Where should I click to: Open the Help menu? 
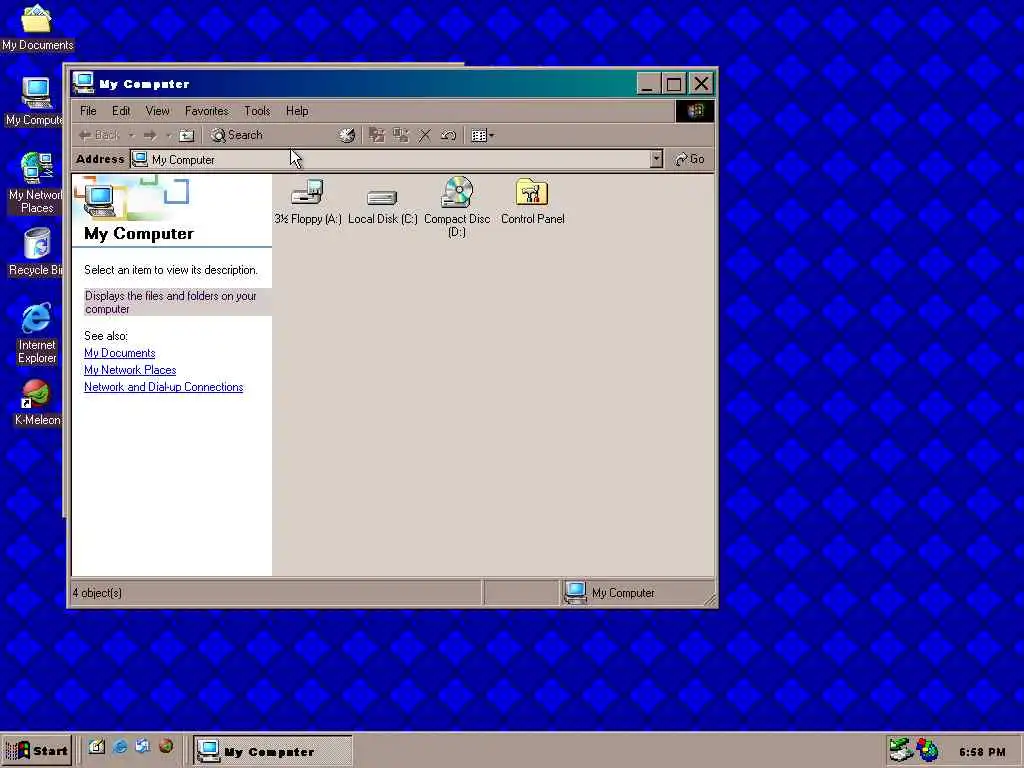(x=297, y=111)
